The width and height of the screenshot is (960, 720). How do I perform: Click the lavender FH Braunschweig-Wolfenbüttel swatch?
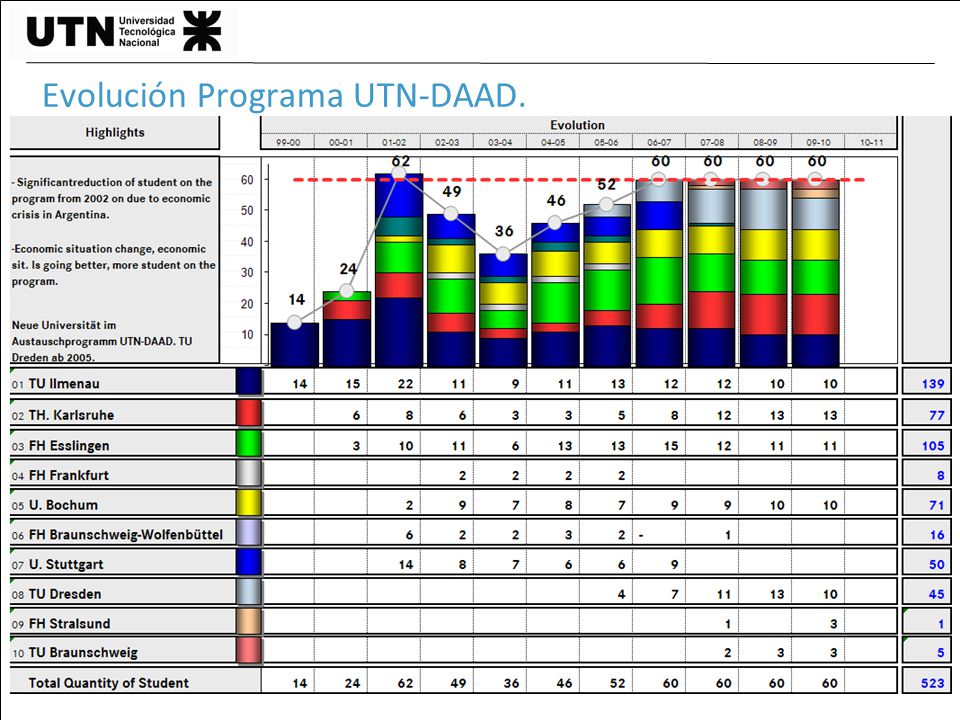click(x=249, y=533)
